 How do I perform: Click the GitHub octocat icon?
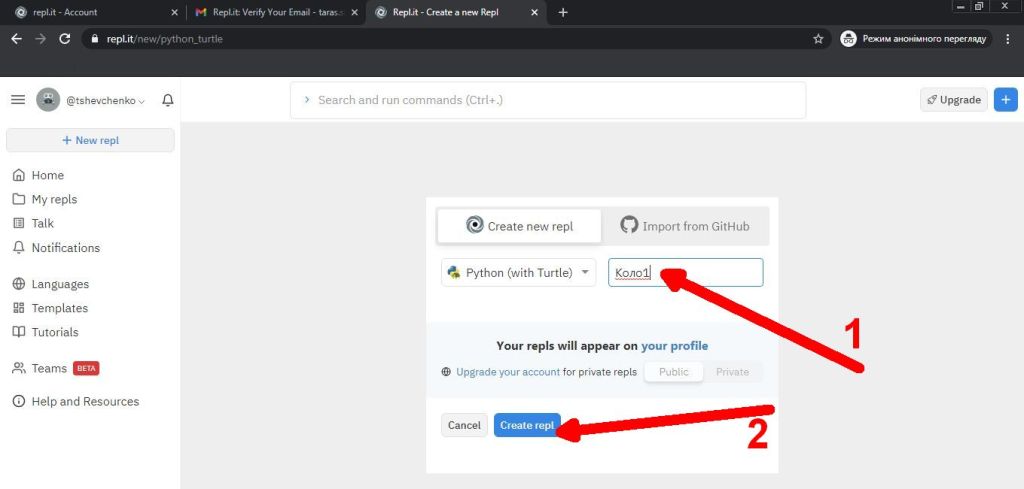coord(628,225)
